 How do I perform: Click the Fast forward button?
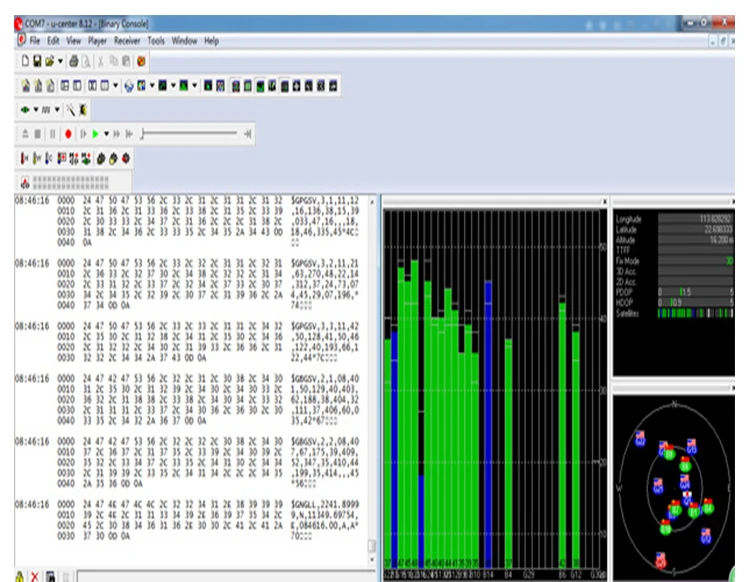[x=117, y=134]
